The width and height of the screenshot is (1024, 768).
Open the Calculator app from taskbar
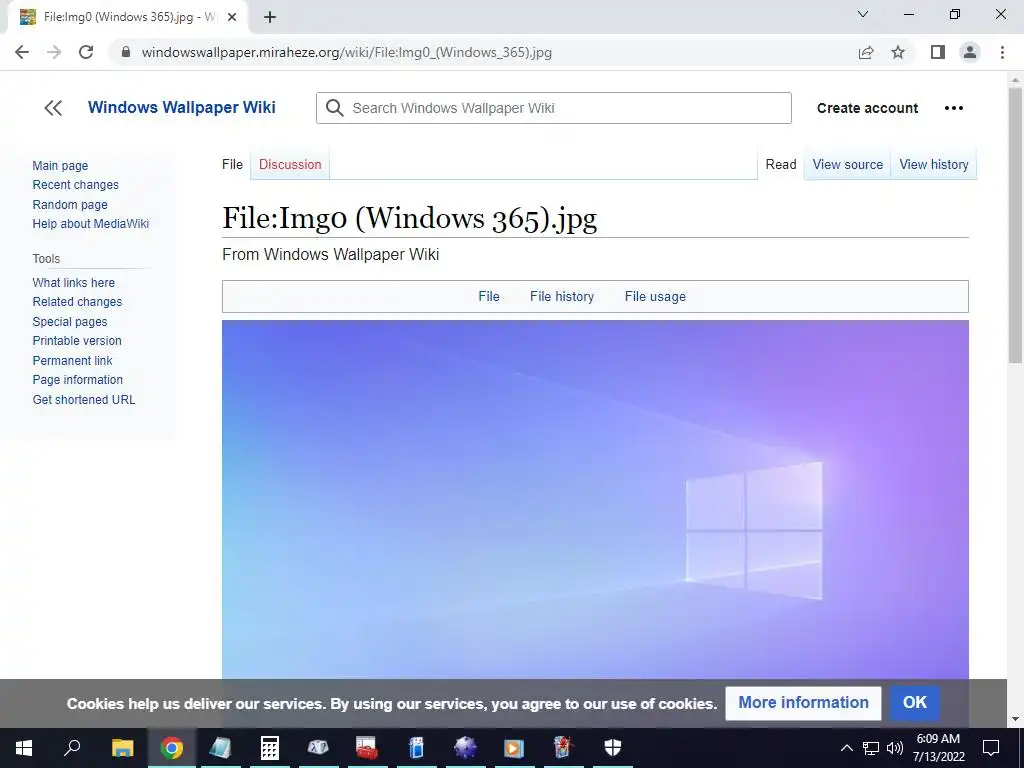270,748
